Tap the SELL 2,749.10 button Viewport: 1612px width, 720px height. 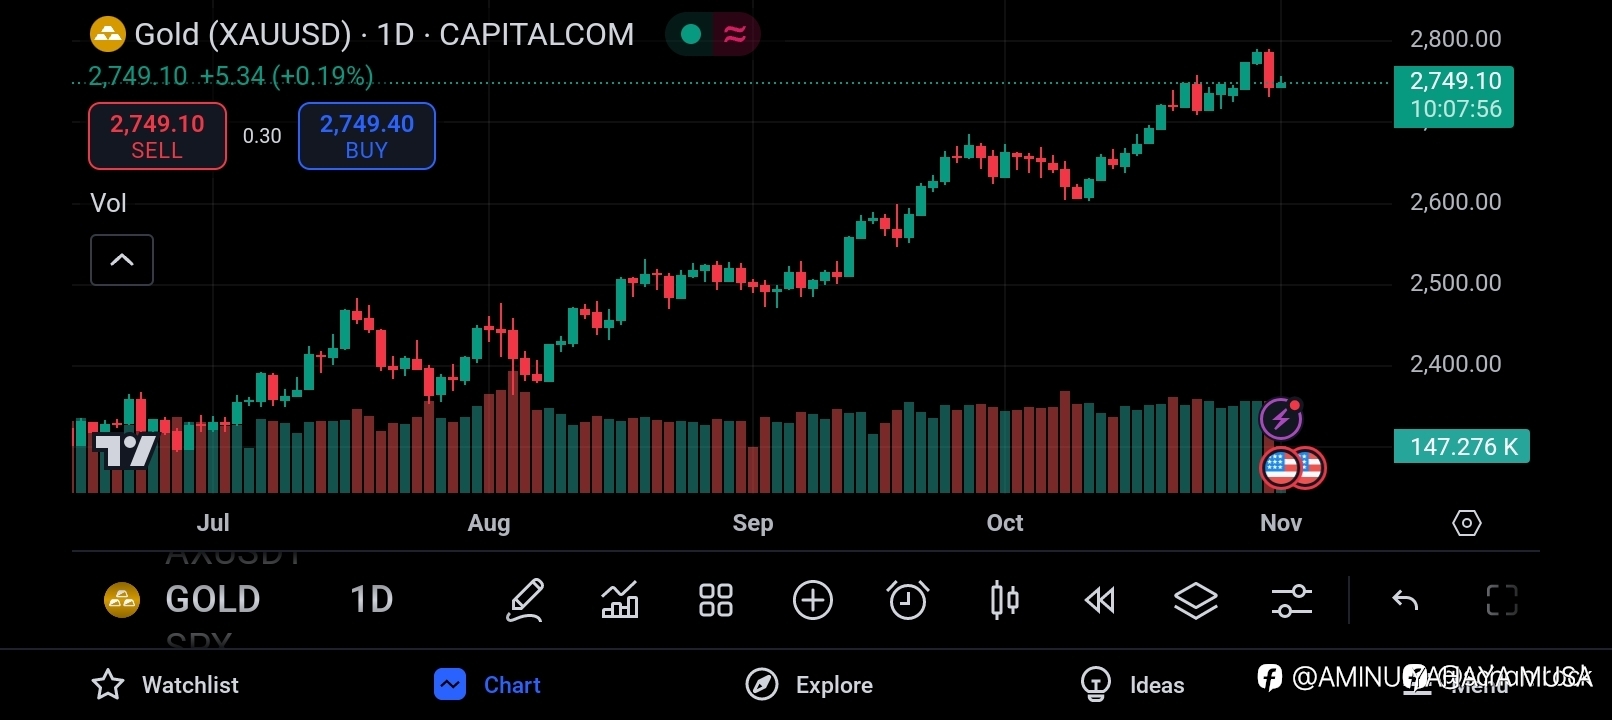157,136
